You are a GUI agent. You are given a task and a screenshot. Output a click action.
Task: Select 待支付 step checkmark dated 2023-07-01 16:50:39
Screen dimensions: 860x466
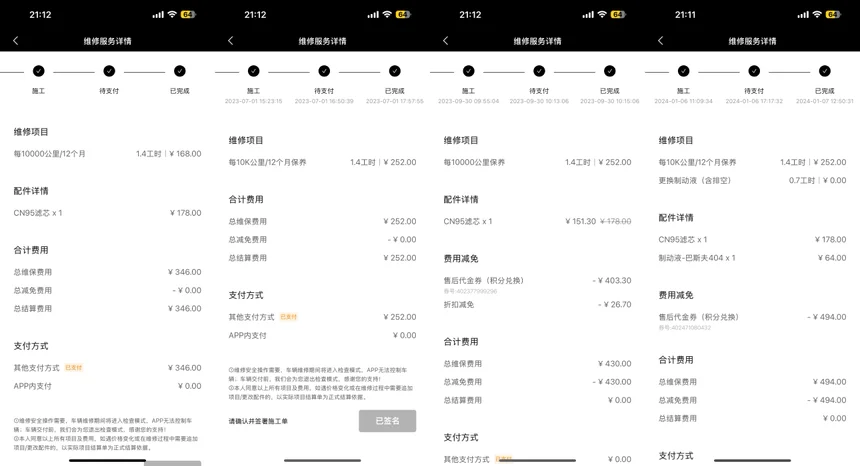[324, 71]
